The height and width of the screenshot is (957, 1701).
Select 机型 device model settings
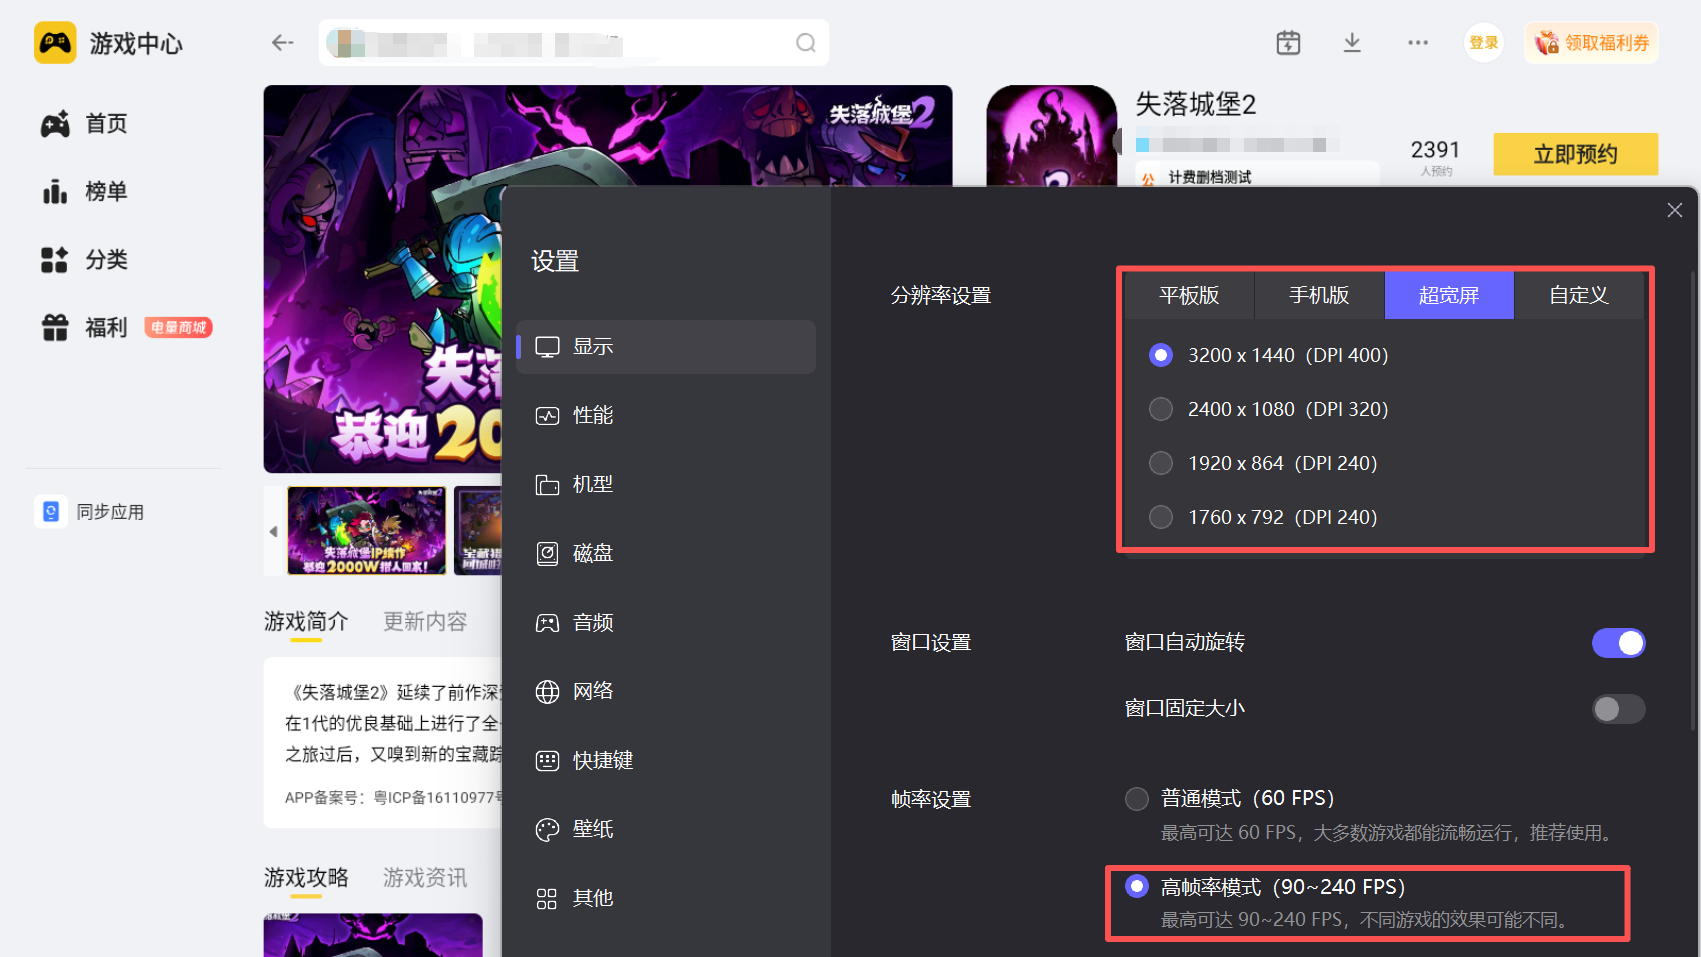click(x=666, y=485)
